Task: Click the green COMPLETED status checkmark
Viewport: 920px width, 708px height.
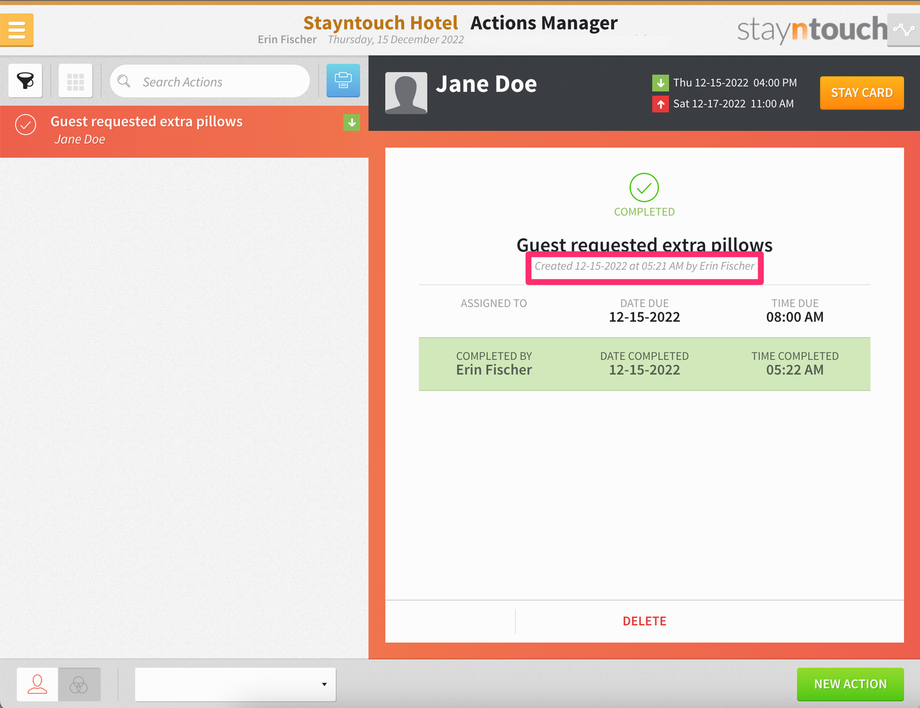Action: click(644, 188)
